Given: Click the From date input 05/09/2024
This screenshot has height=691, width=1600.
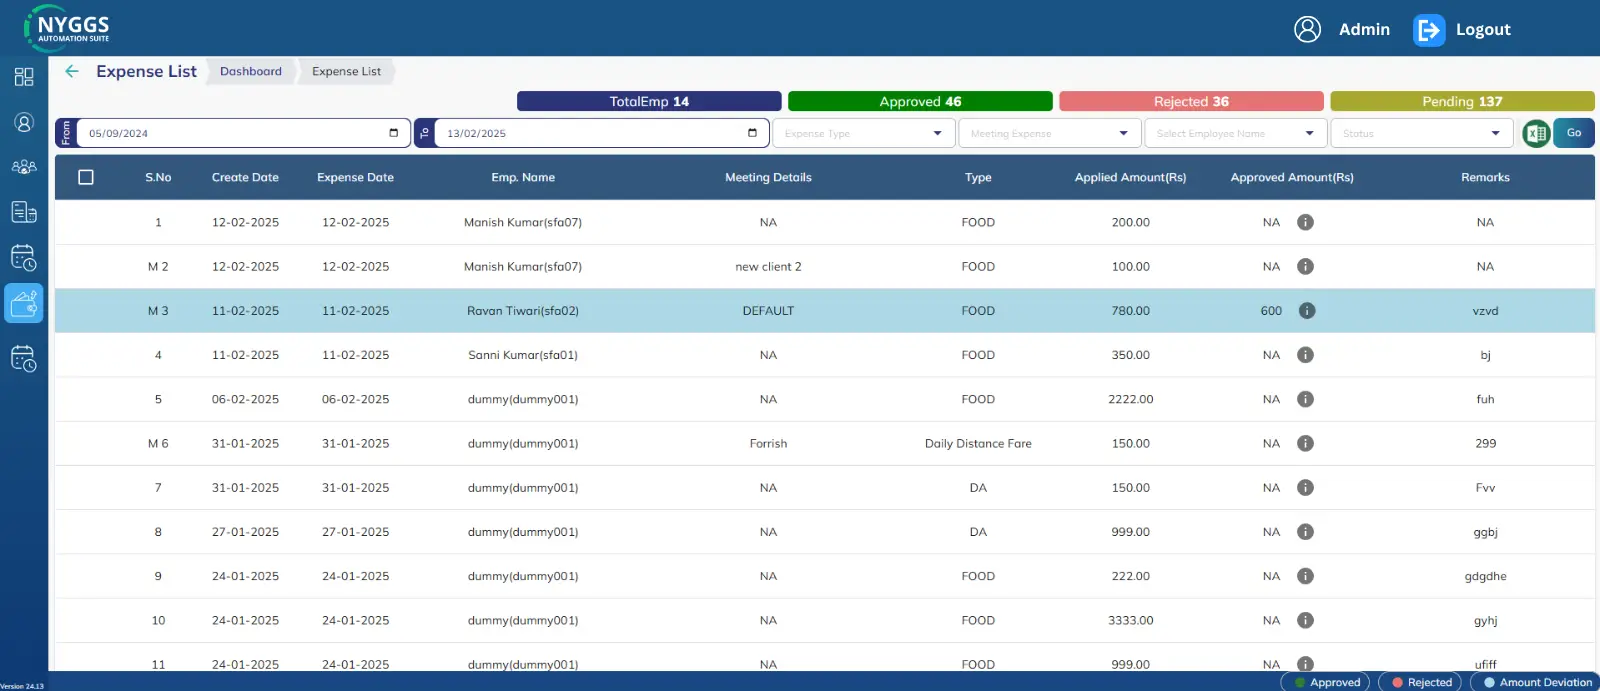Looking at the screenshot, I should (243, 133).
